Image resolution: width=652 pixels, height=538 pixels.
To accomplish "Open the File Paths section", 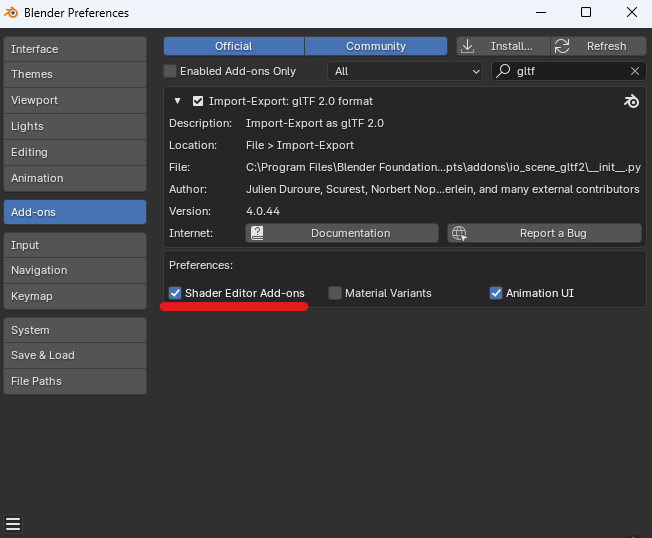I will (x=75, y=381).
